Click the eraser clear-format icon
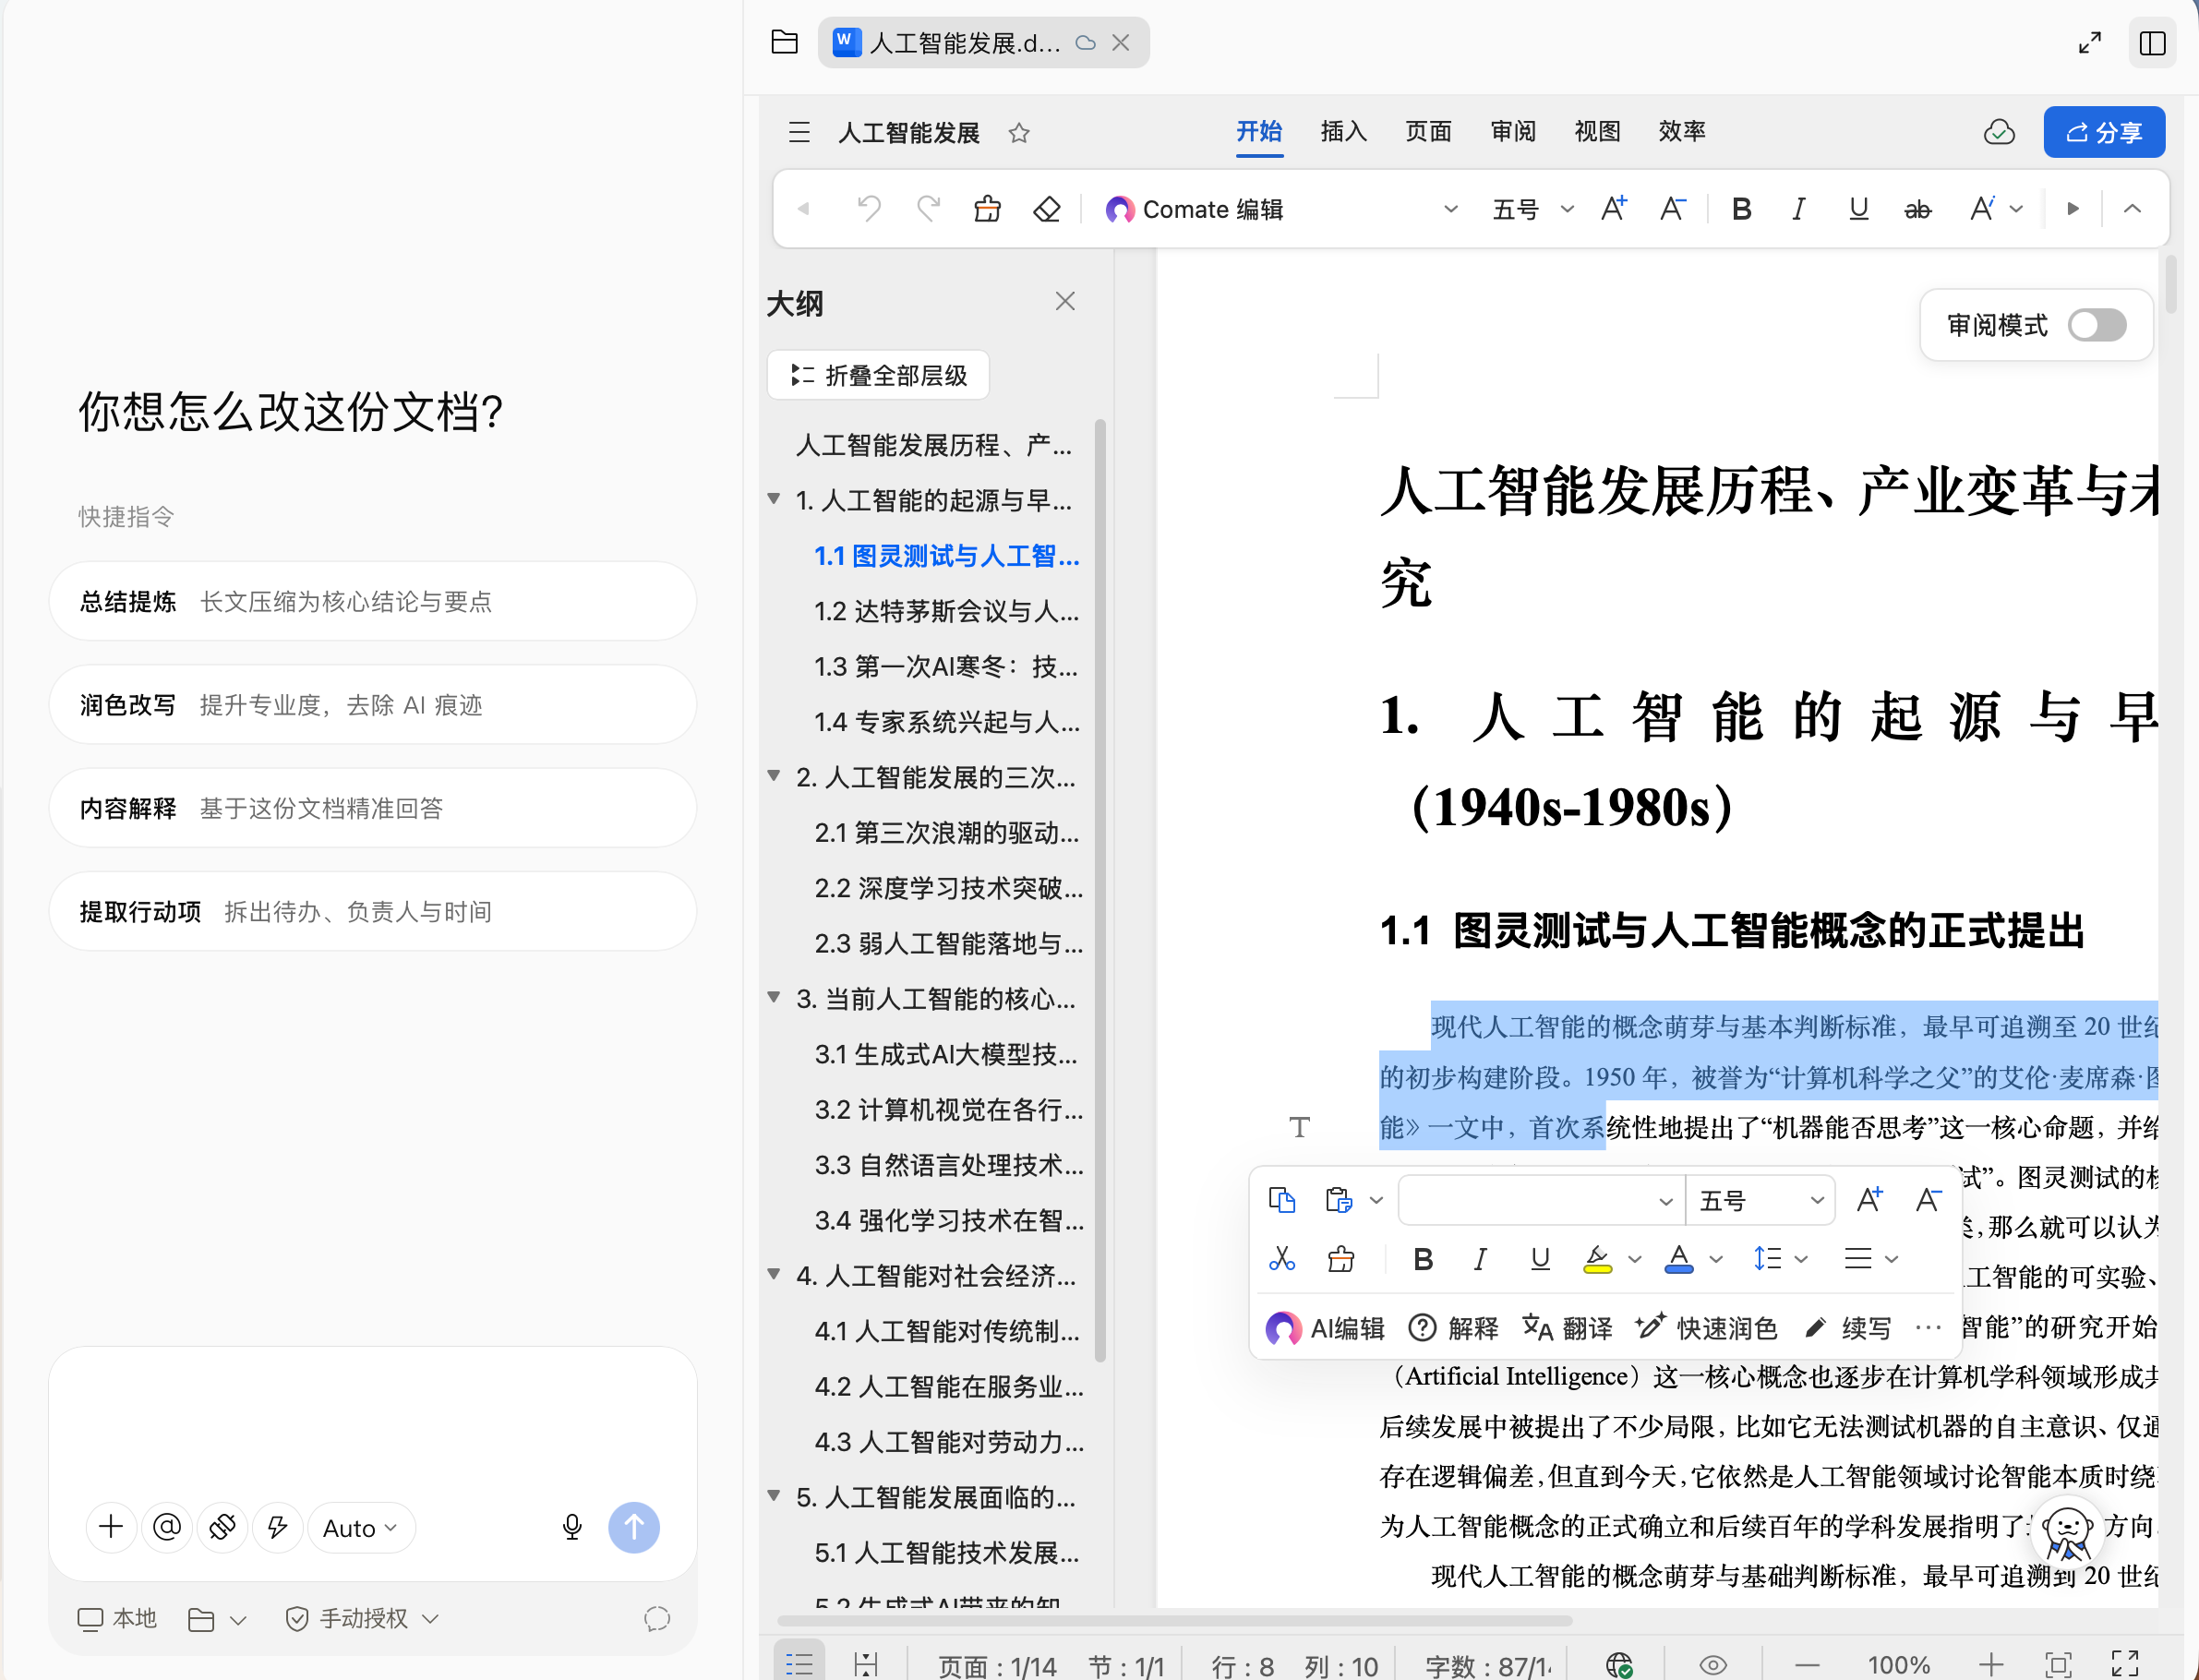Image resolution: width=2199 pixels, height=1680 pixels. point(1047,209)
